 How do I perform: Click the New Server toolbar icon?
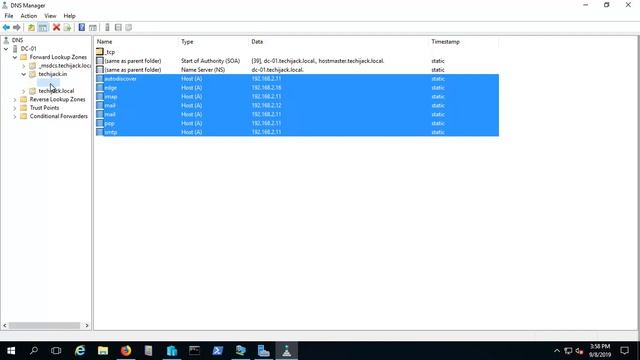(x=107, y=27)
